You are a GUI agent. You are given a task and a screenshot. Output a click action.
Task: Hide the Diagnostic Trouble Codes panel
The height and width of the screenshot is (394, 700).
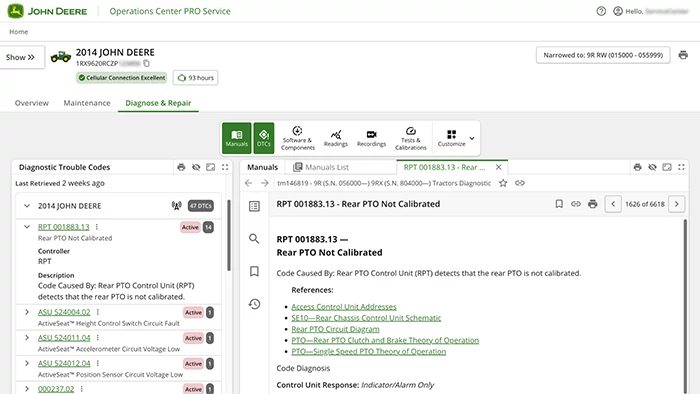[196, 167]
